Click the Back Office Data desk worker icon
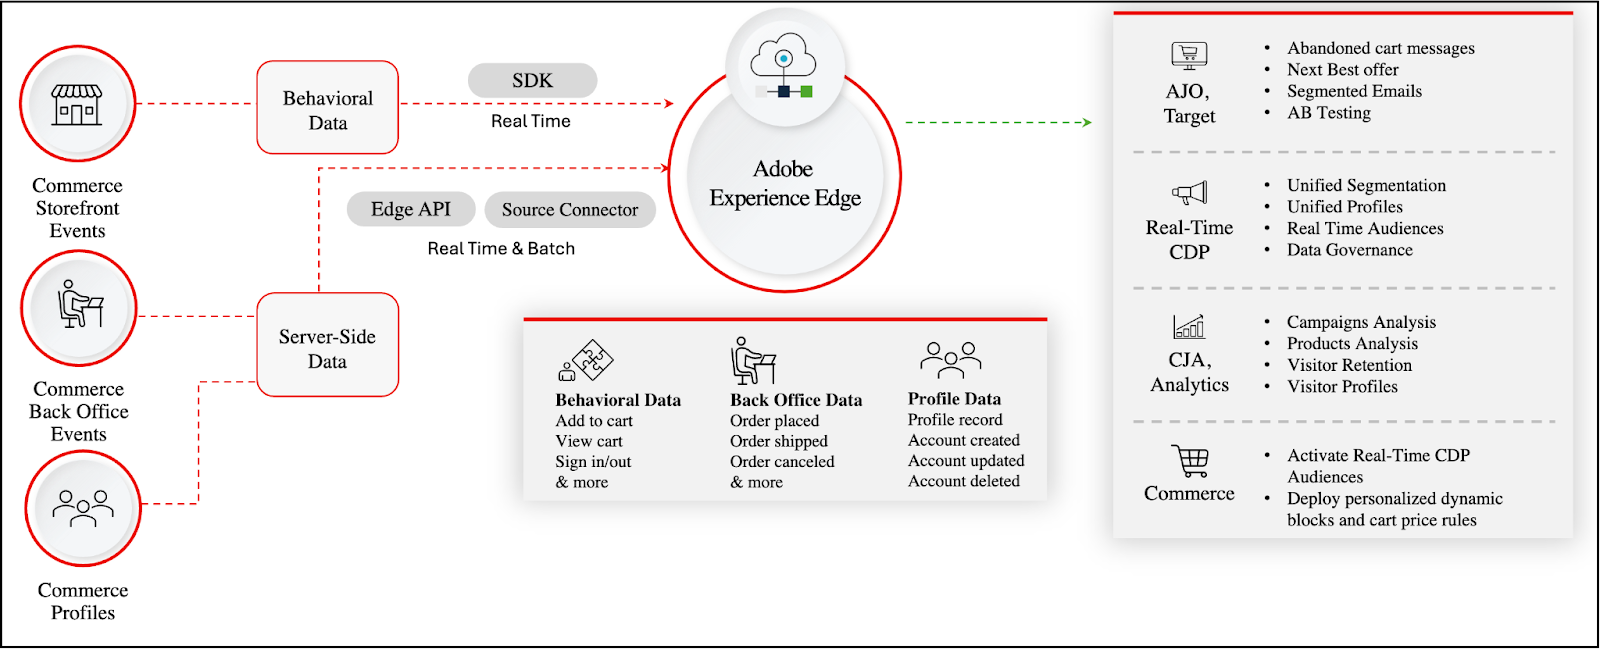Image resolution: width=1600 pixels, height=649 pixels. (x=753, y=361)
